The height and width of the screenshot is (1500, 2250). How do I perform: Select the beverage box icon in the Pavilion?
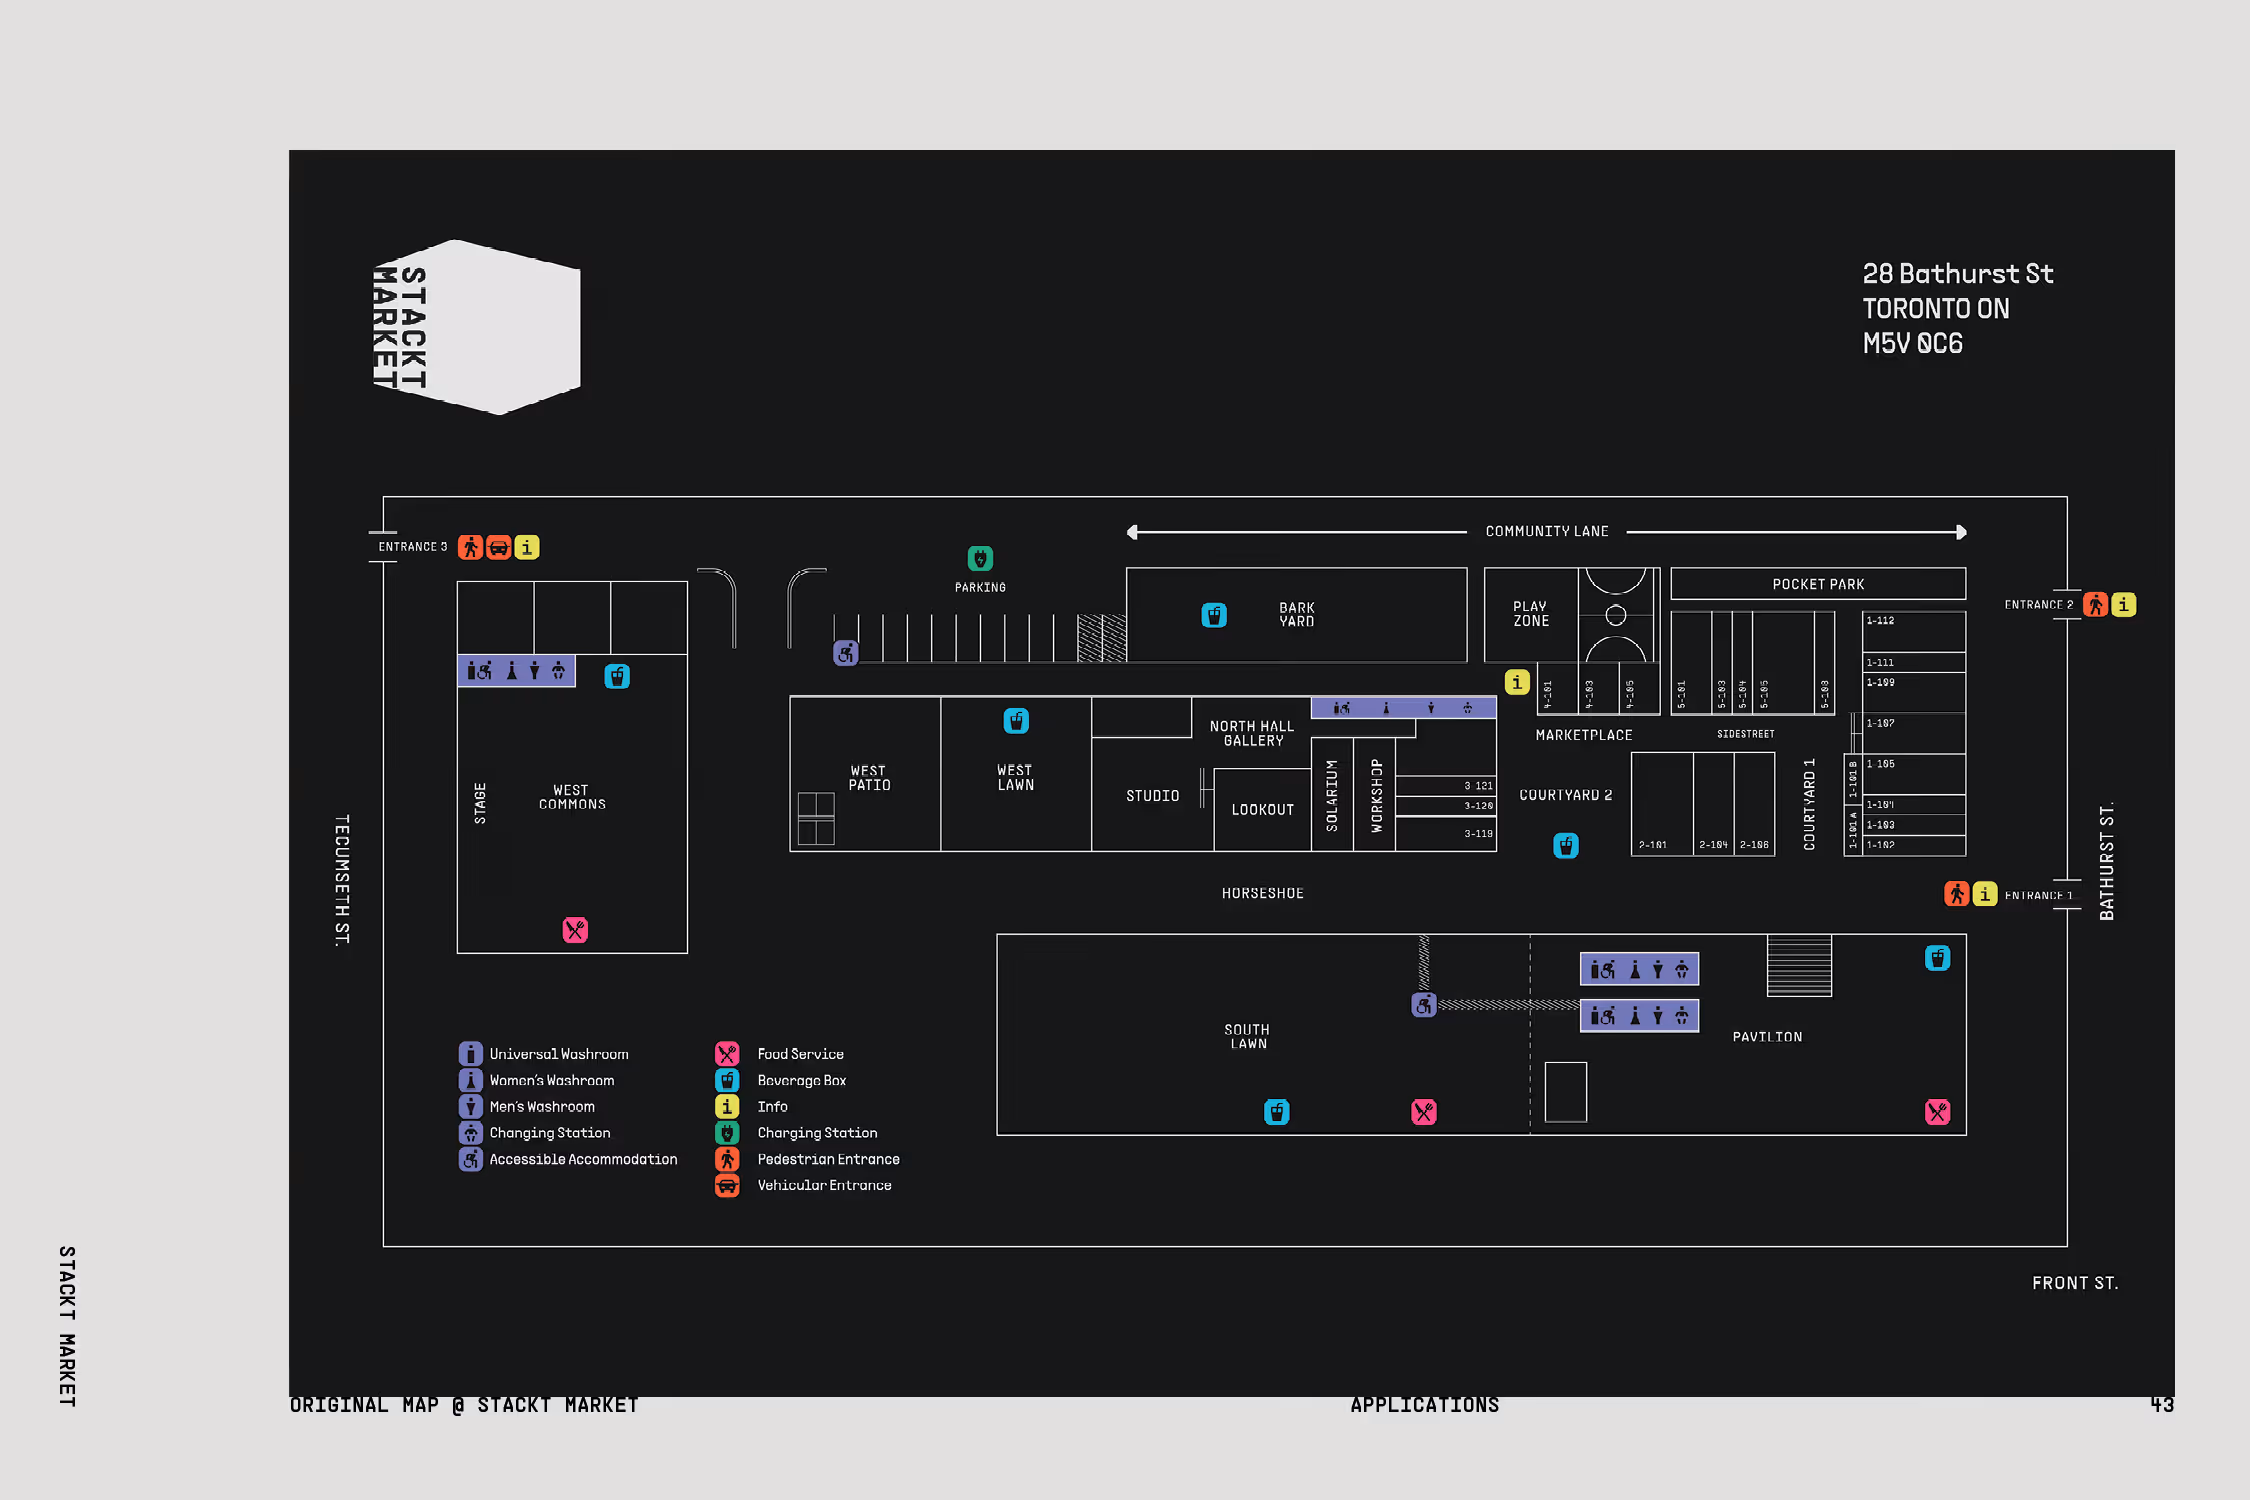1938,958
